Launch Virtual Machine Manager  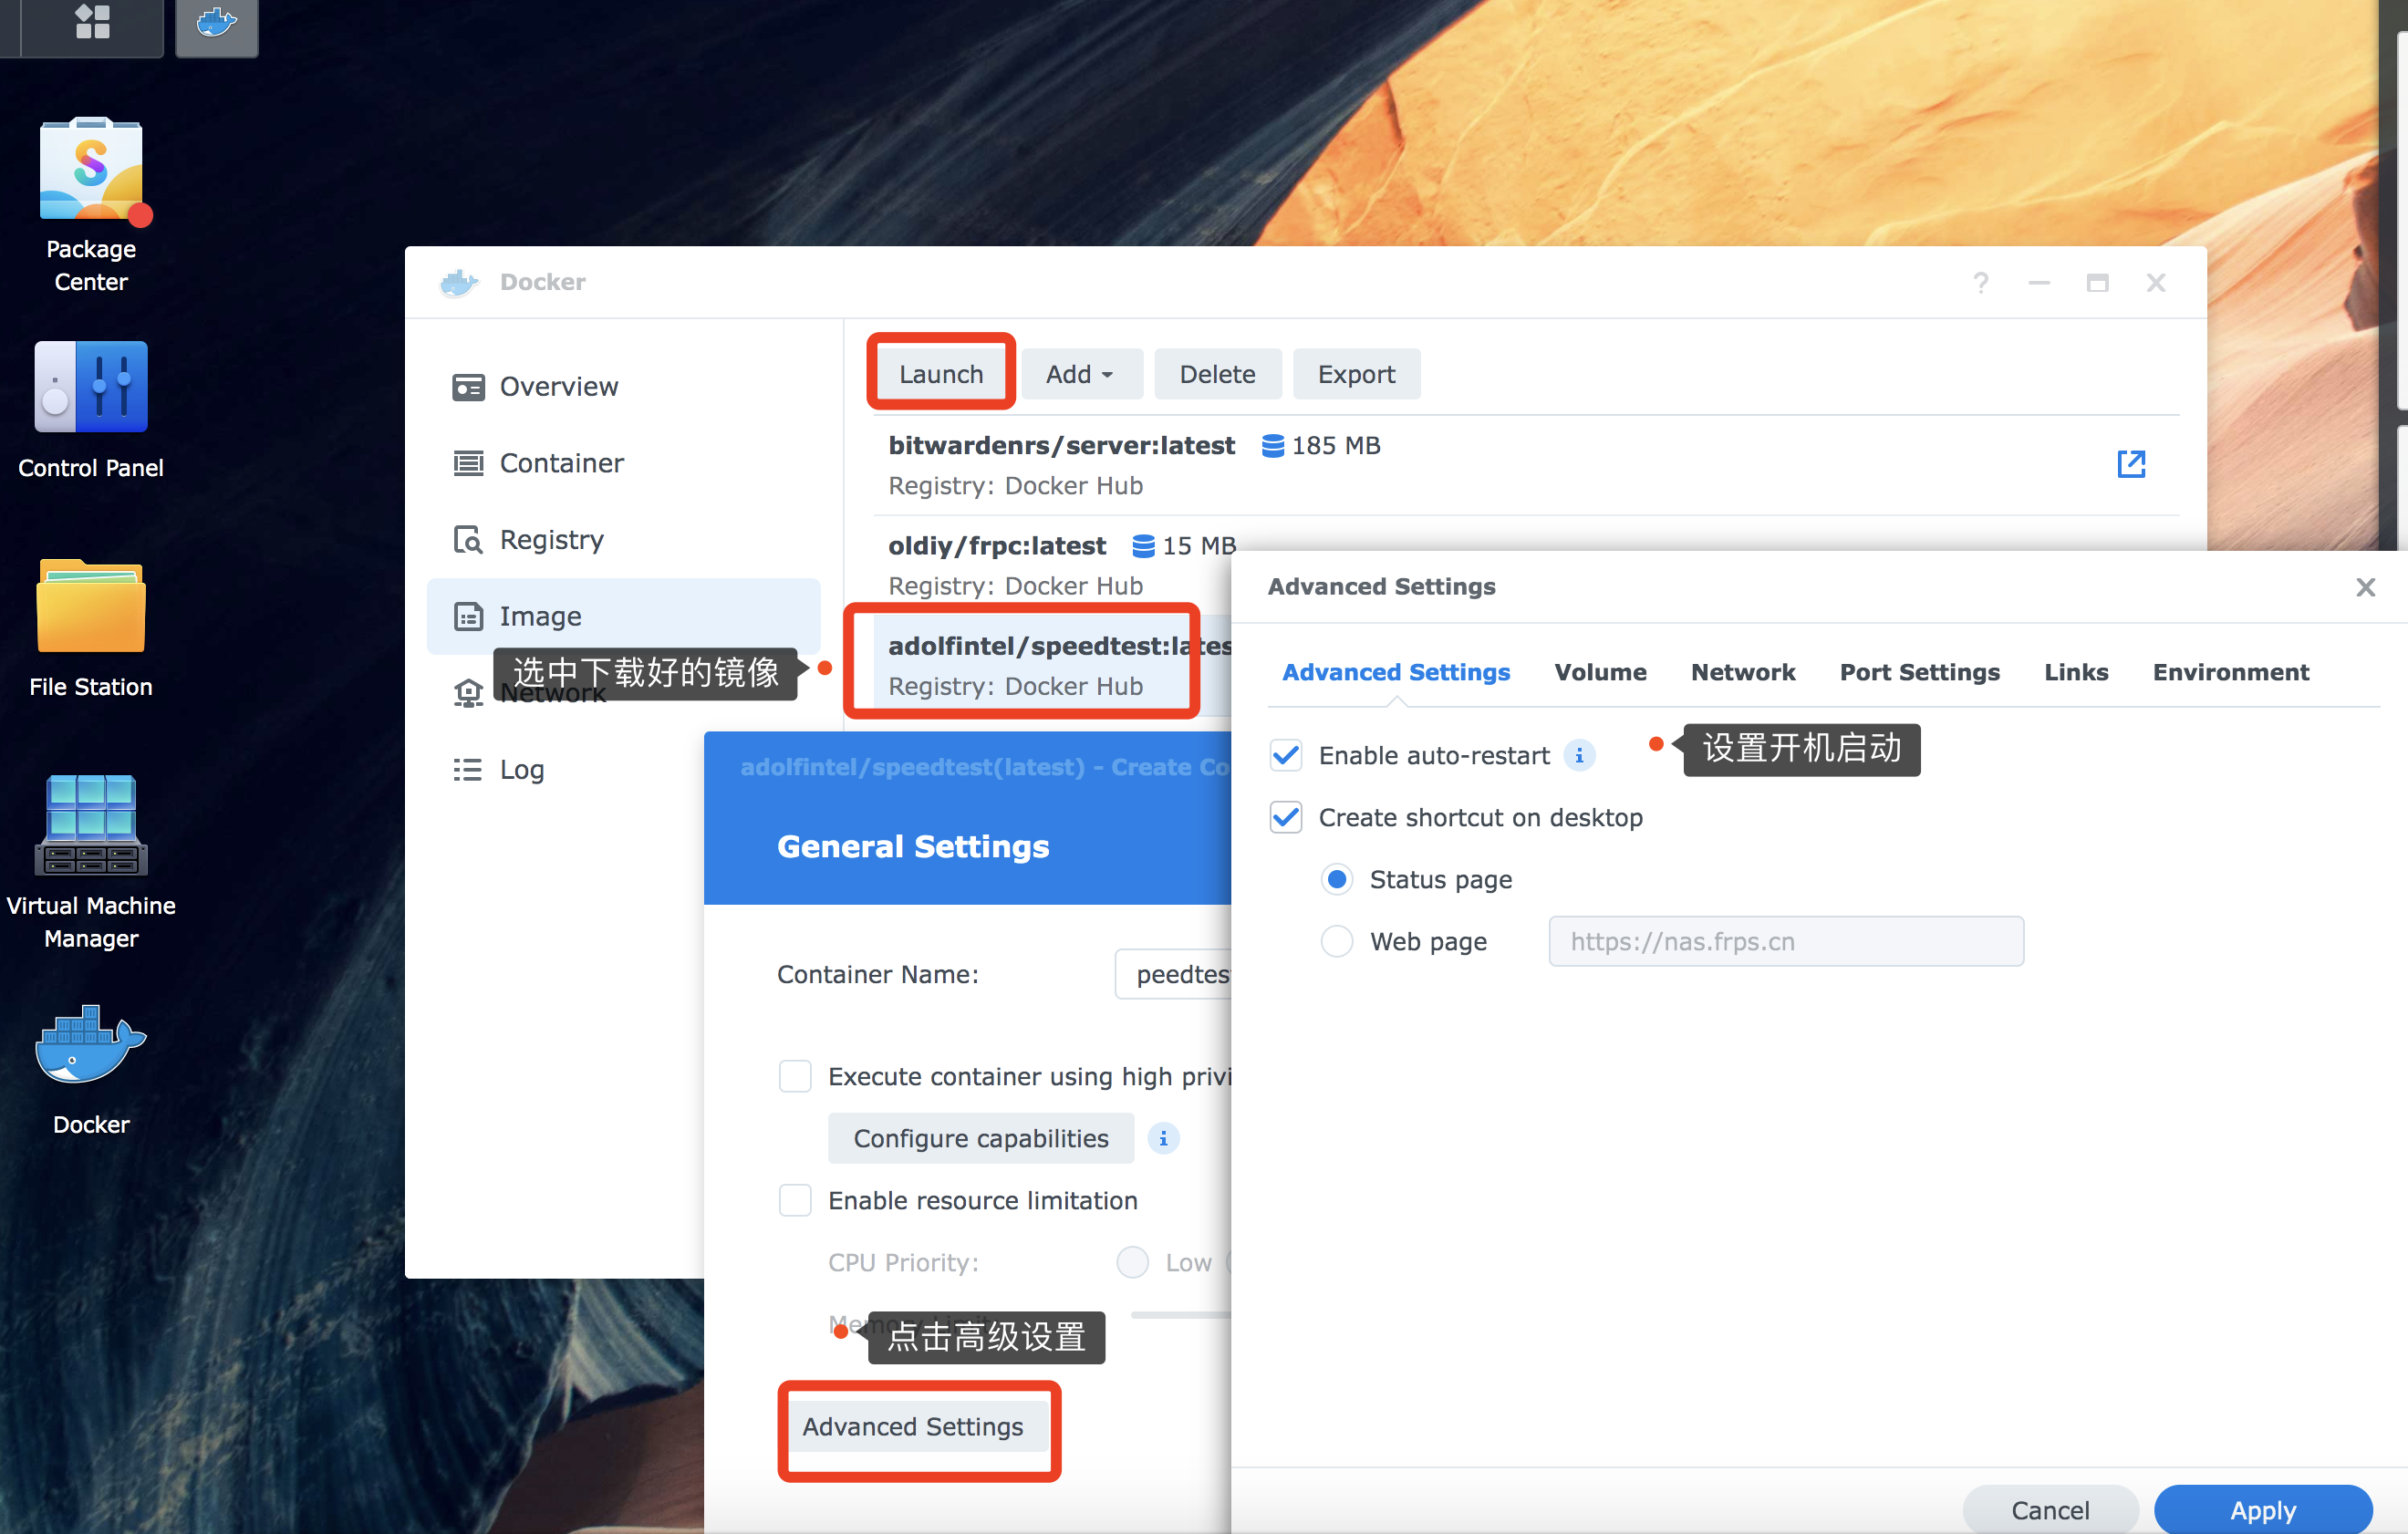coord(90,825)
